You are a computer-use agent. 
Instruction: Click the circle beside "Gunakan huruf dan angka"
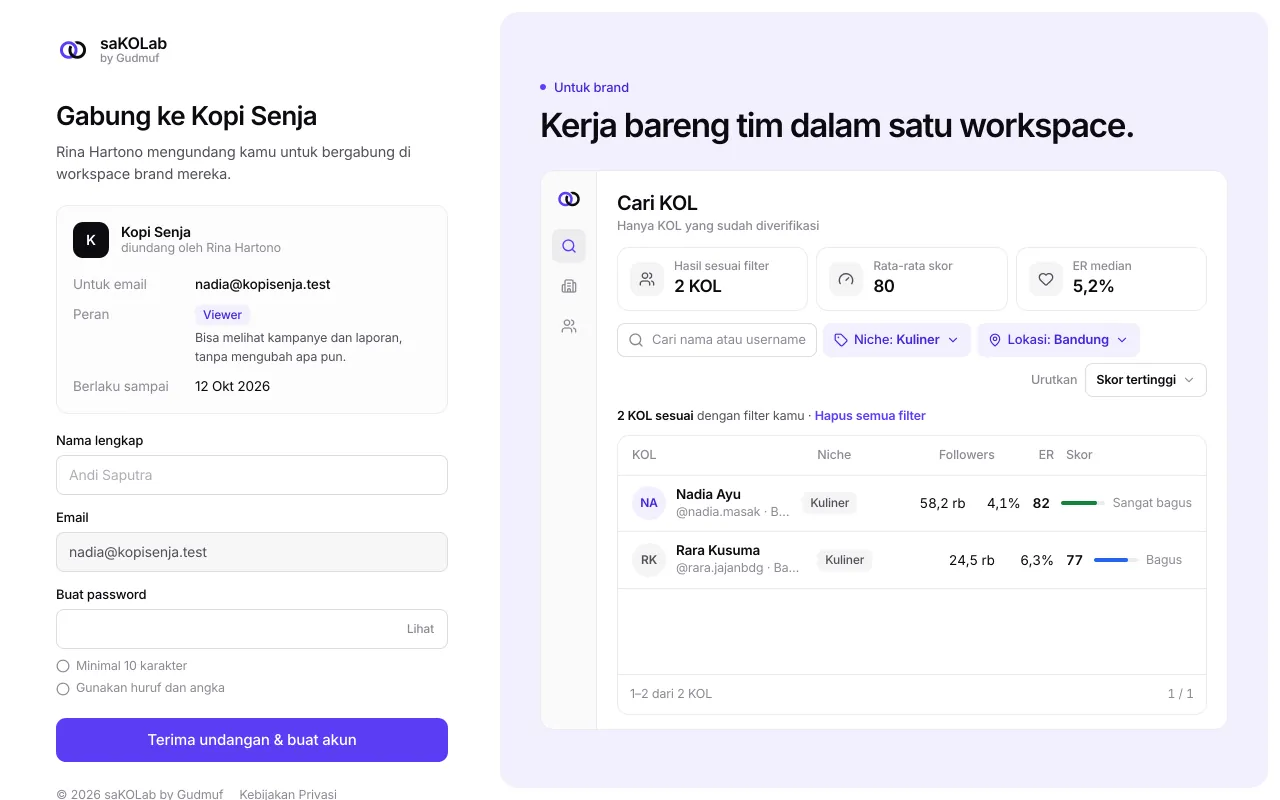coord(63,688)
